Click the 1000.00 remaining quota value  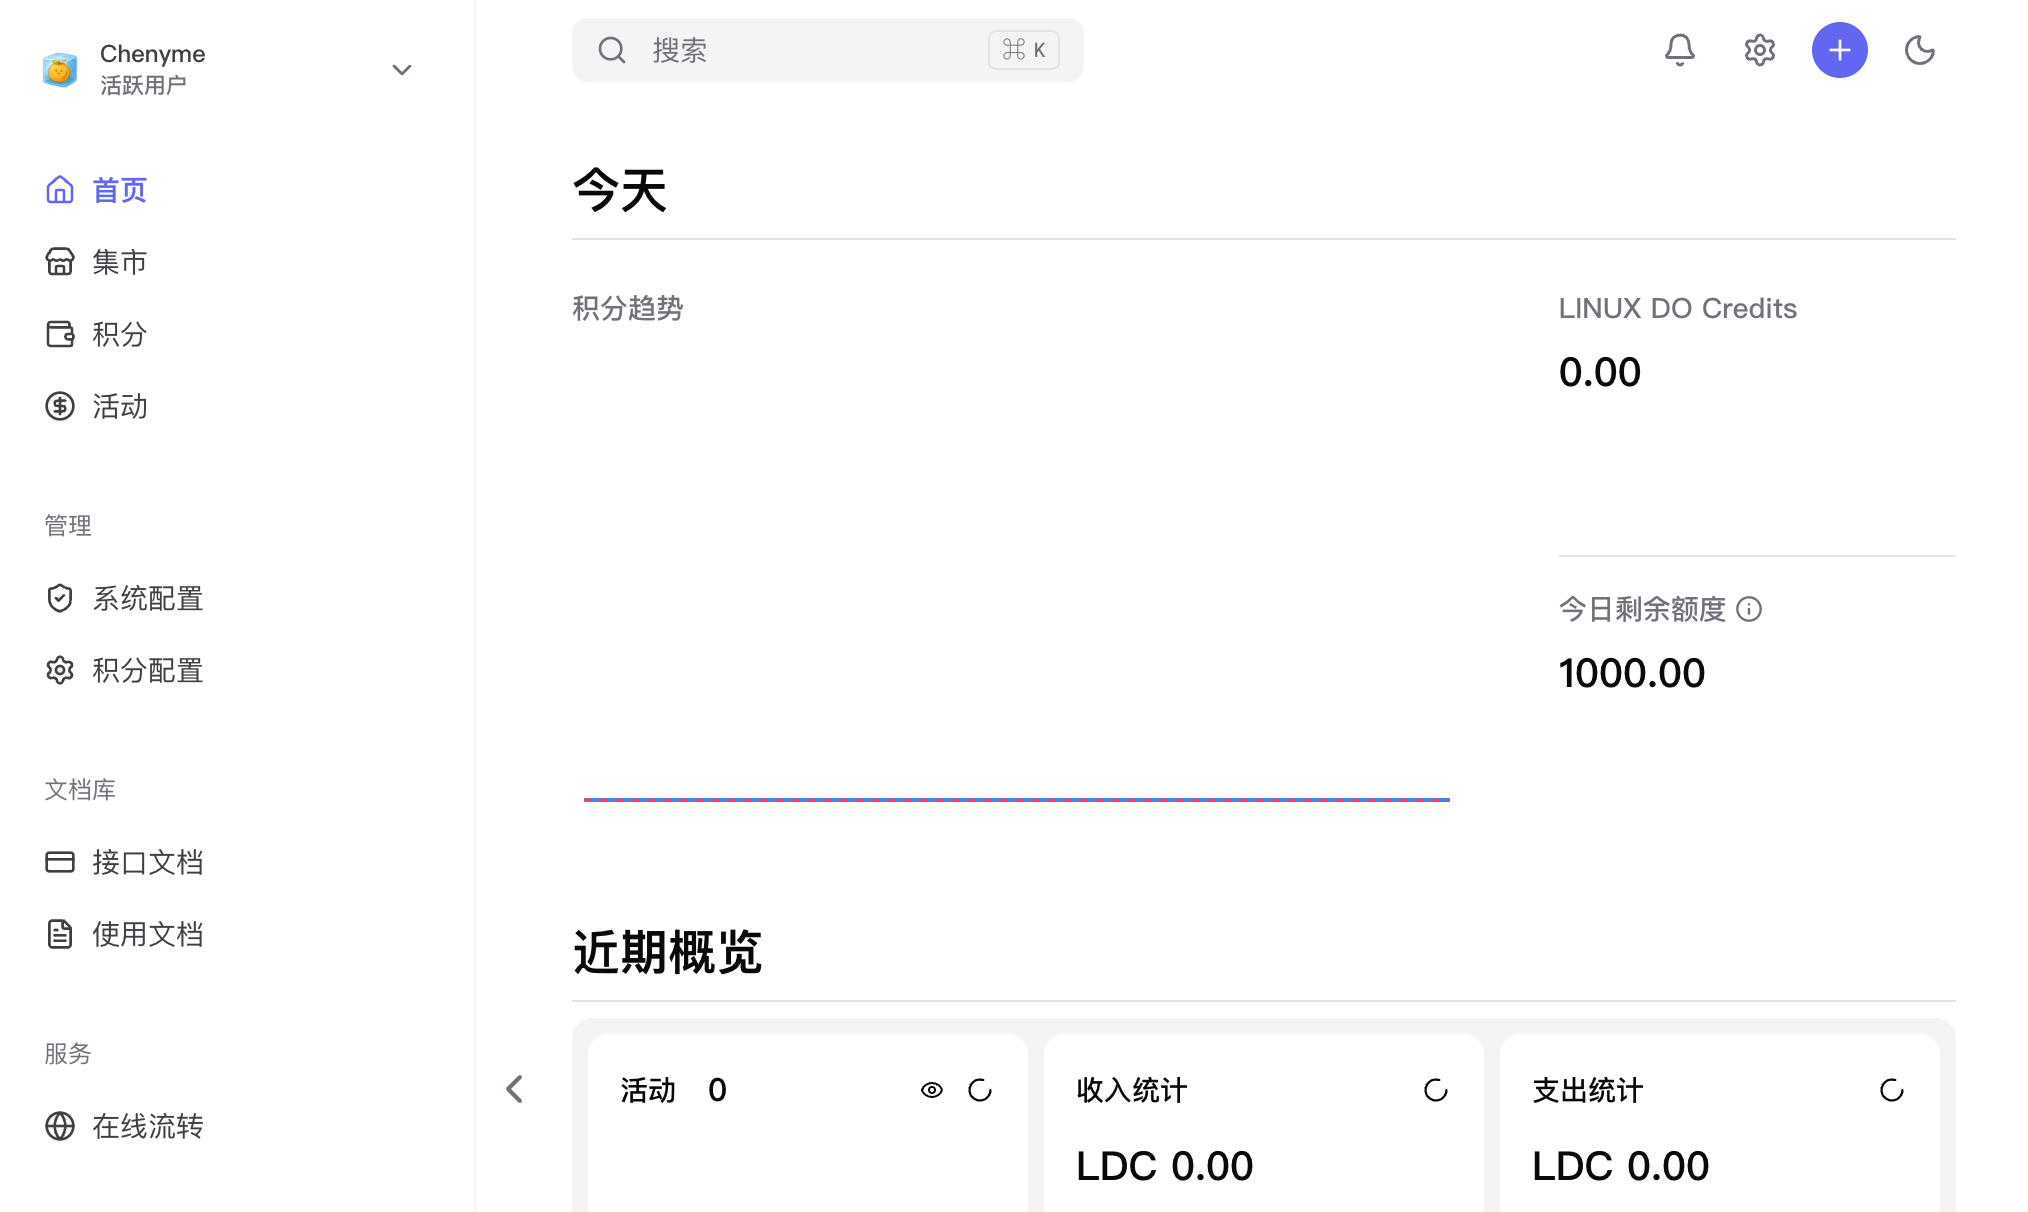(x=1632, y=673)
